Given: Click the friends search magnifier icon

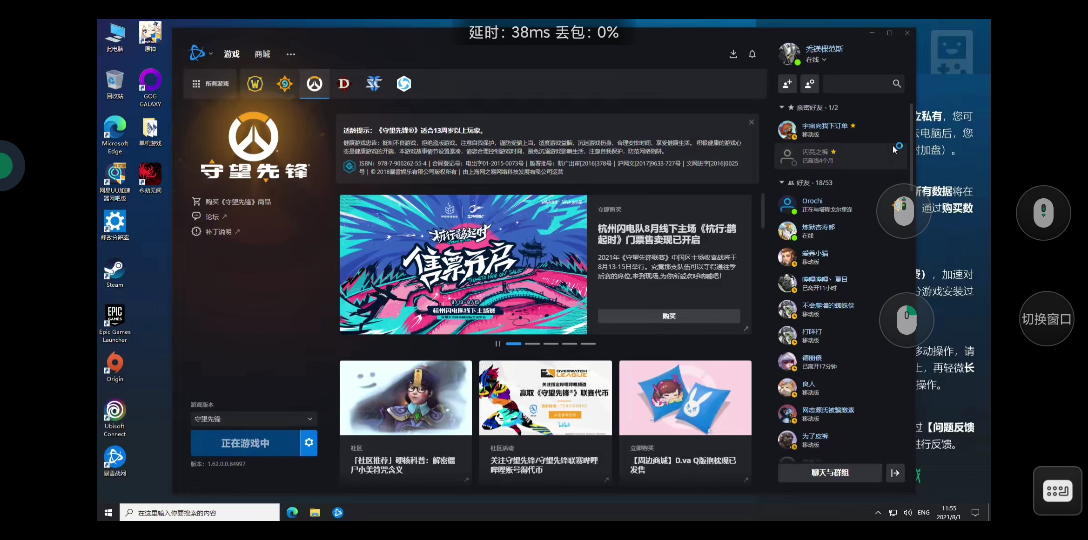Looking at the screenshot, I should (896, 83).
